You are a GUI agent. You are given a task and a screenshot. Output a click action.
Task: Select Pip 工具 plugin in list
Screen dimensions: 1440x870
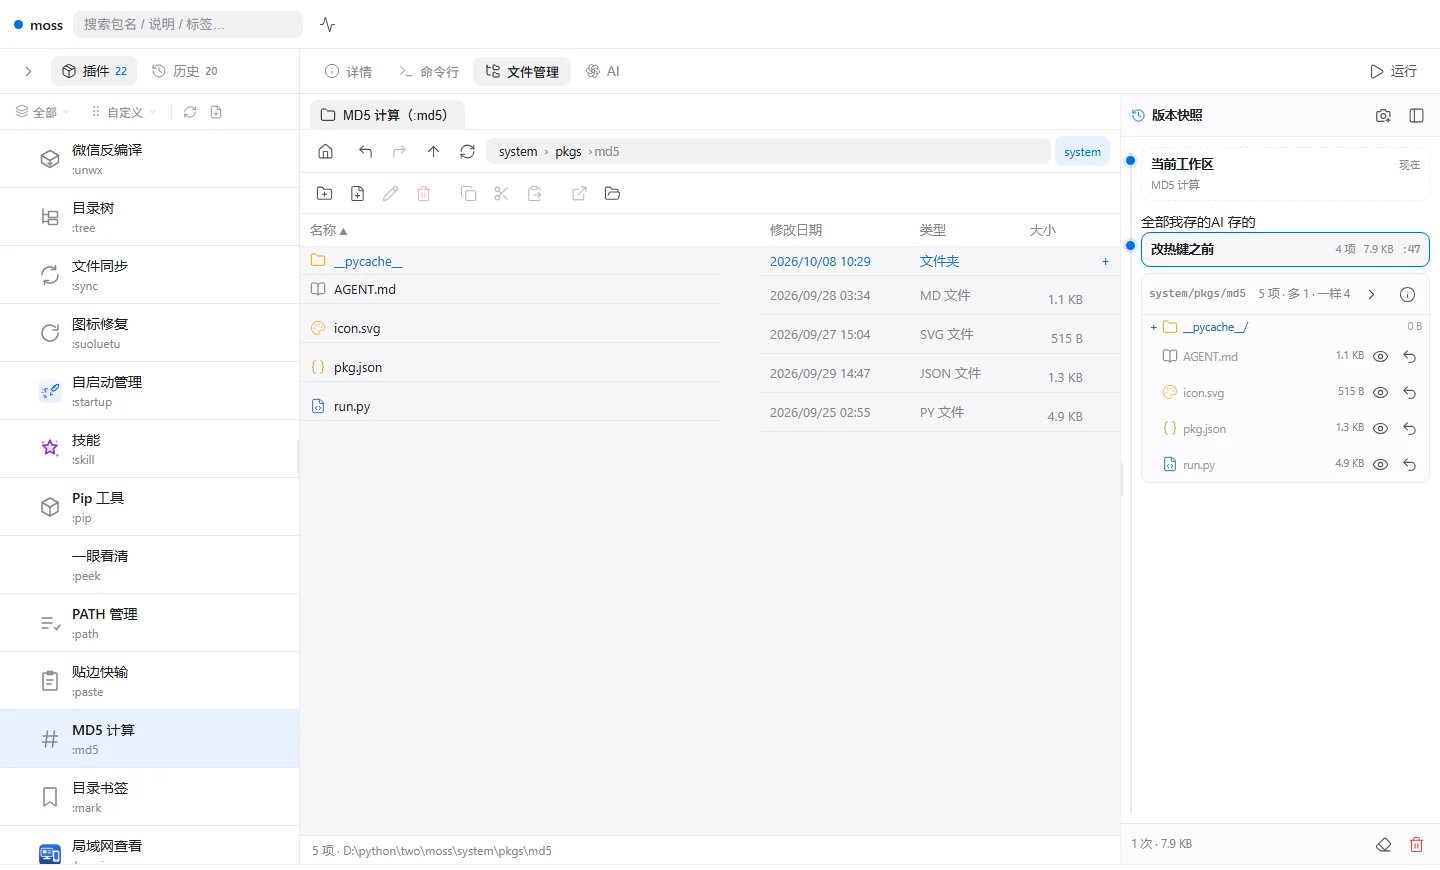[x=150, y=507]
